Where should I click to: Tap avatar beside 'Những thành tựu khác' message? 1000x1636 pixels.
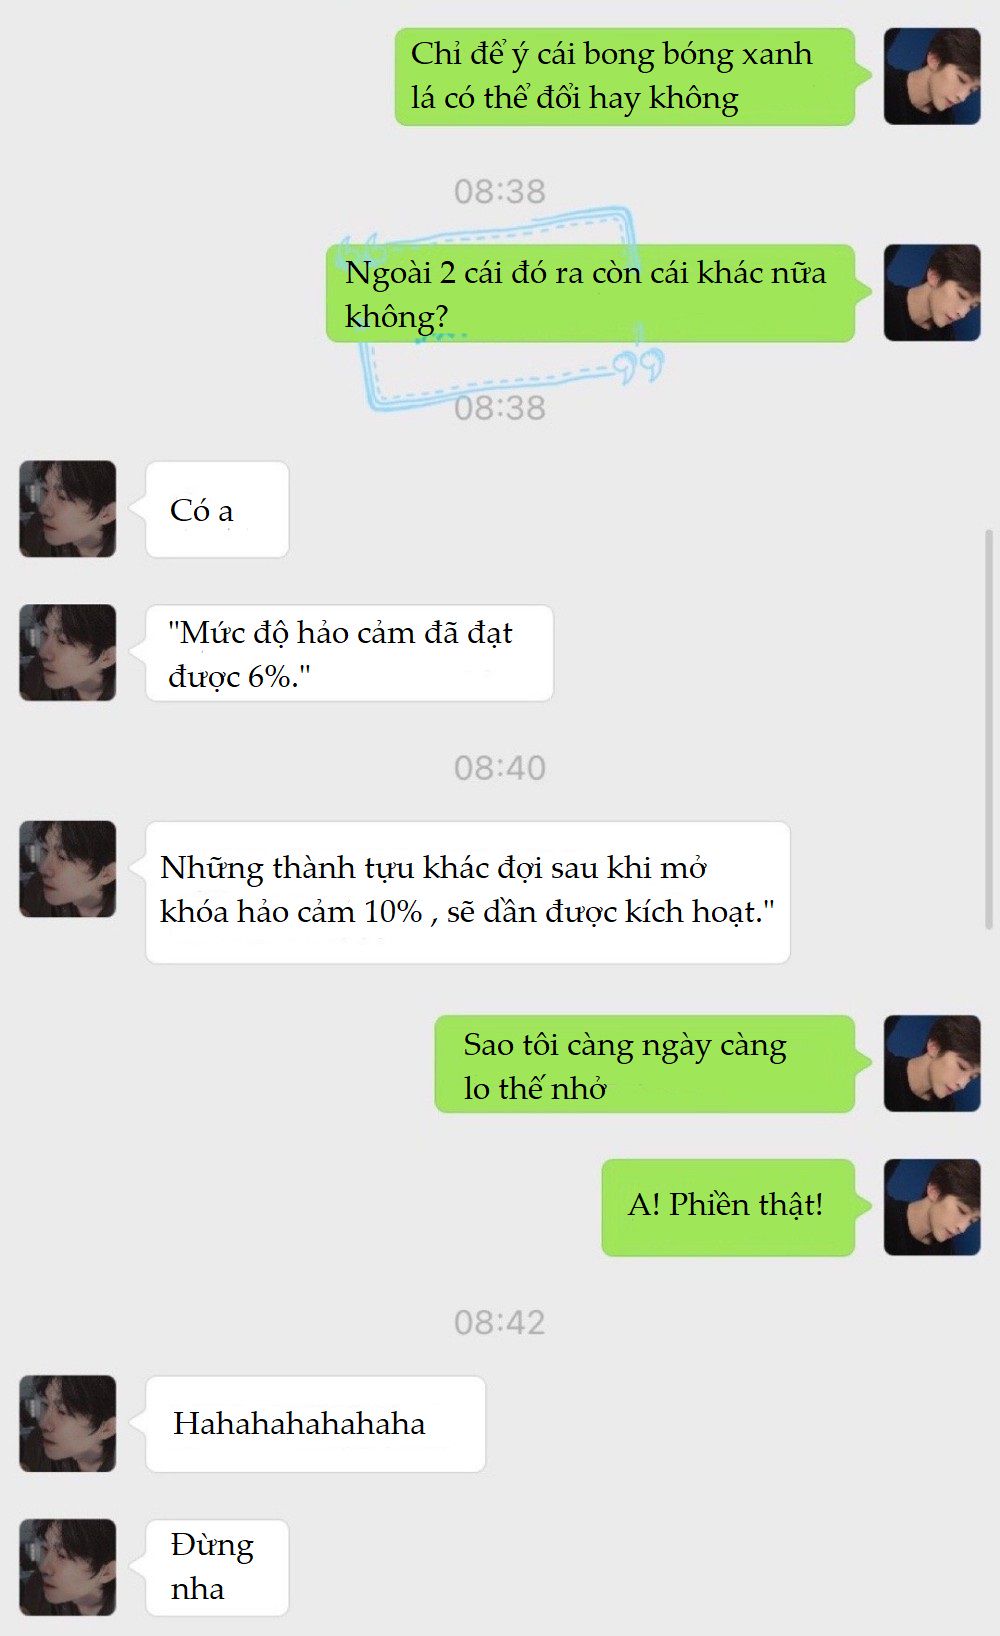(x=68, y=870)
